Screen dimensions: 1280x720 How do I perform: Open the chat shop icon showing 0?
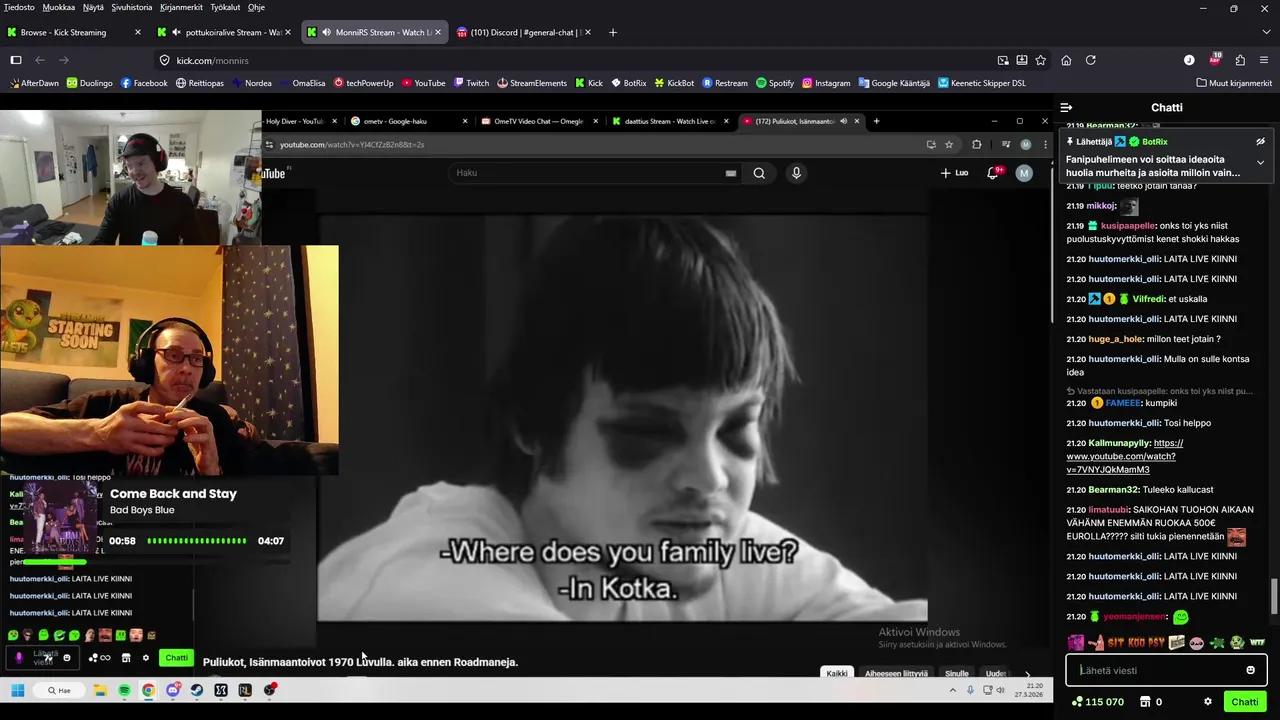(1149, 702)
